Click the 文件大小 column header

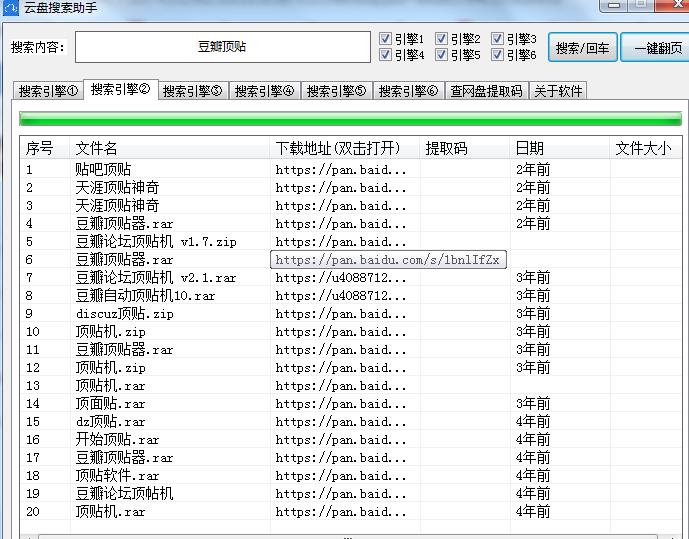644,148
